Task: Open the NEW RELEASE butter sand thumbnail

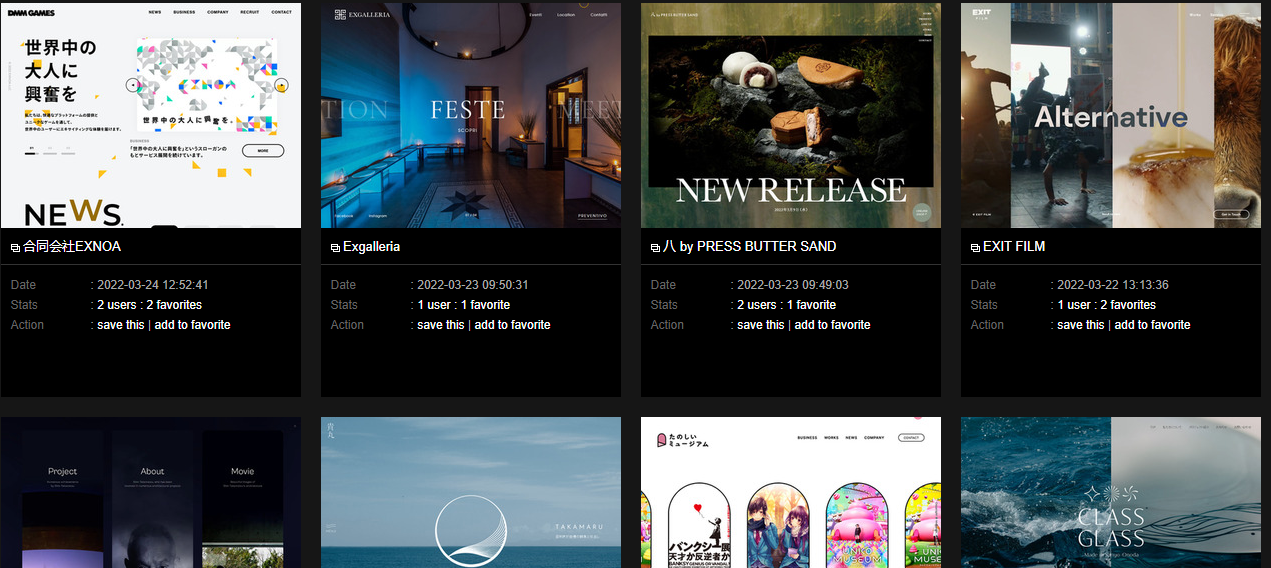Action: pyautogui.click(x=791, y=115)
